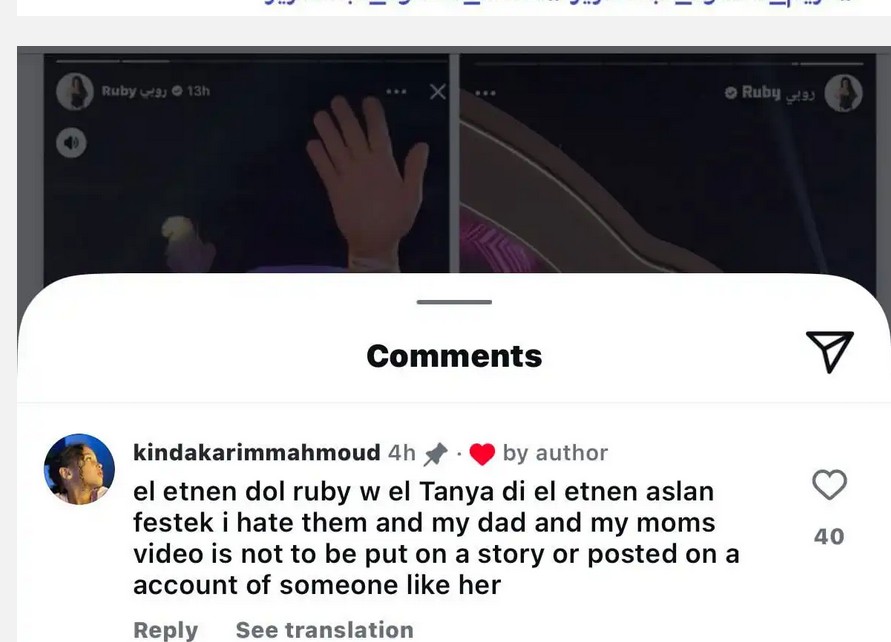Click the 40 likes count
The width and height of the screenshot is (891, 642).
point(829,536)
